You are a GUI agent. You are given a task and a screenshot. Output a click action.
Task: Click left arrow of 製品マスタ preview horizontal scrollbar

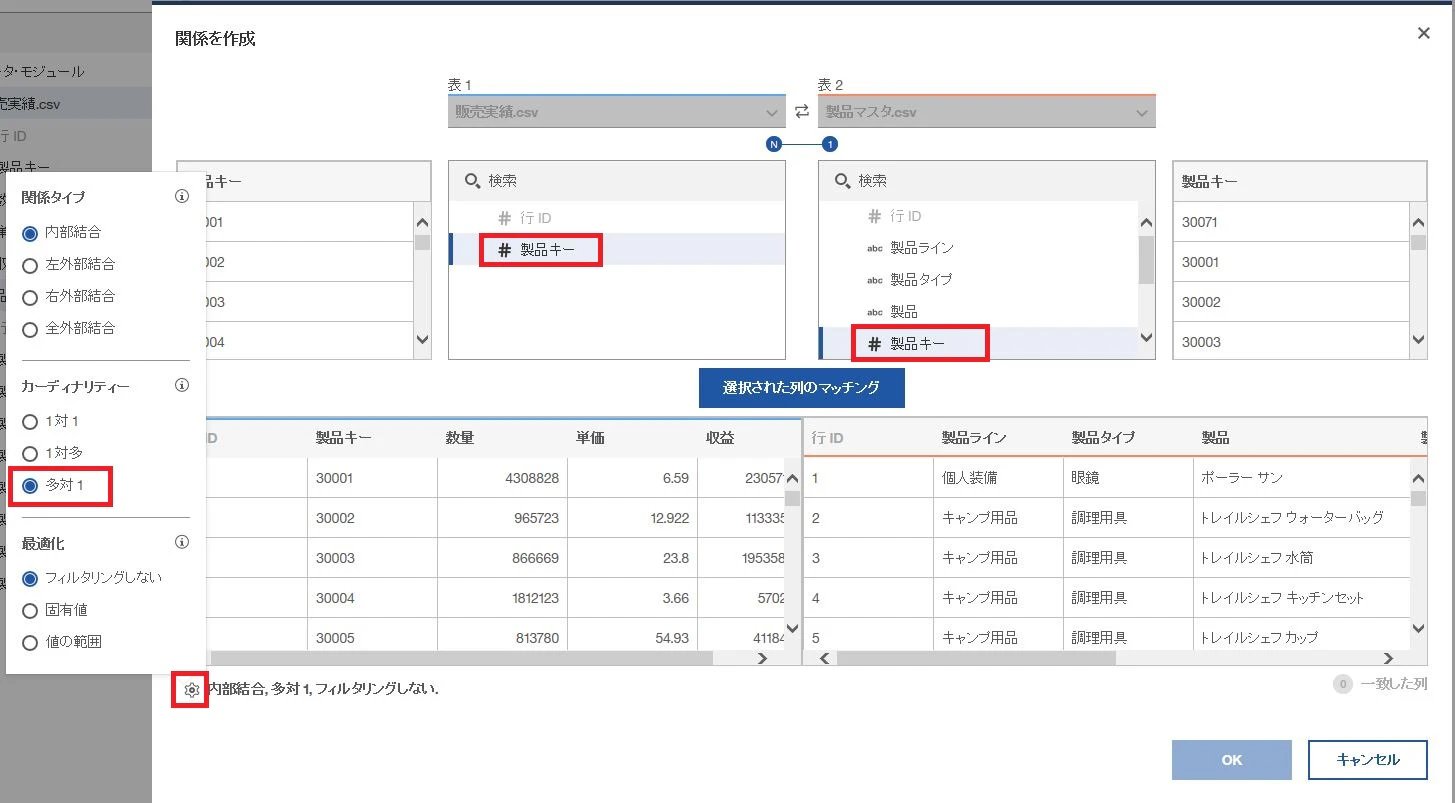(x=825, y=658)
